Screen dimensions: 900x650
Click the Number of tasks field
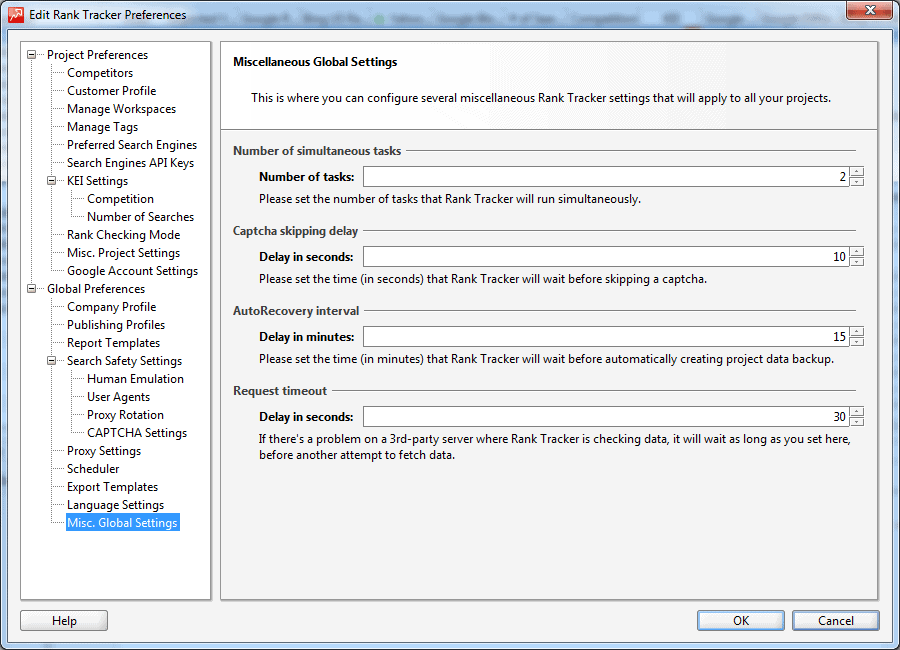point(606,177)
